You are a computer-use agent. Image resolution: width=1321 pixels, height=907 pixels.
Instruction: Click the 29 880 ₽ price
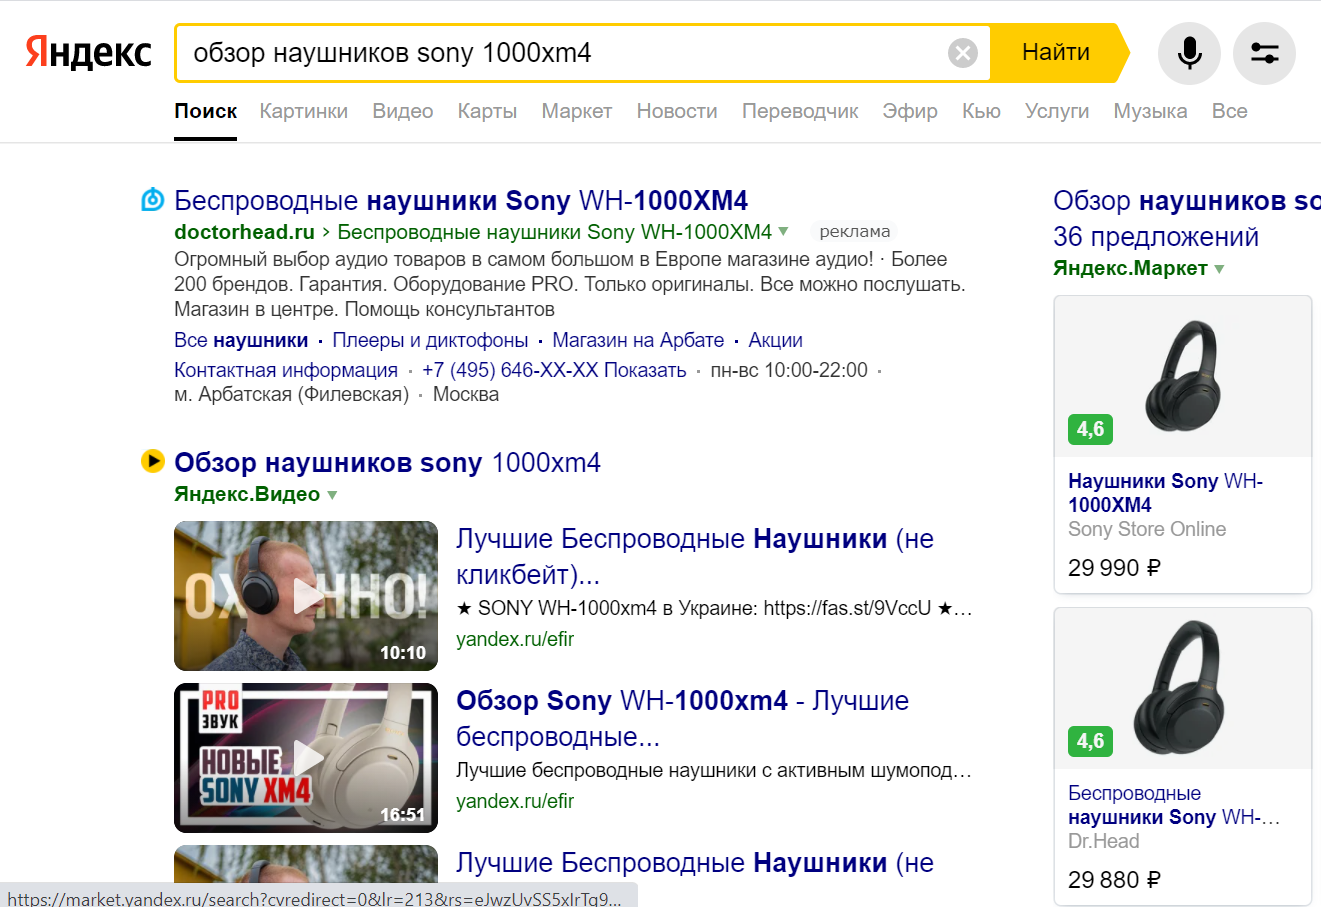[x=1114, y=880]
